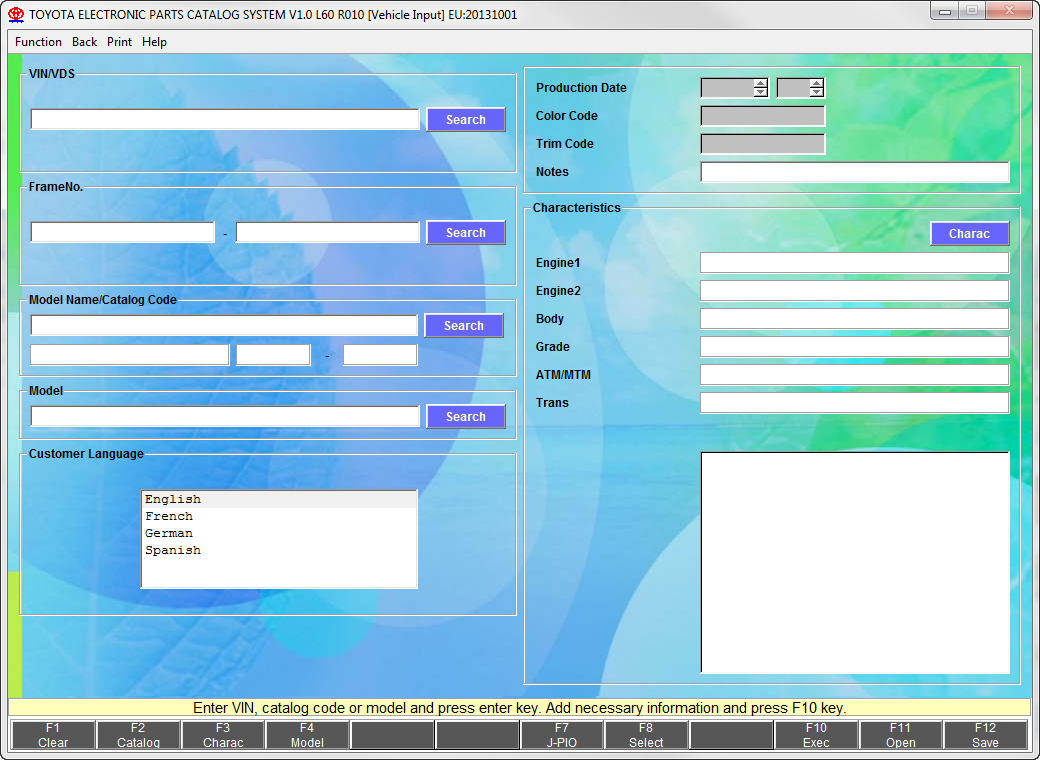Click the F12 Save function key

985,735
